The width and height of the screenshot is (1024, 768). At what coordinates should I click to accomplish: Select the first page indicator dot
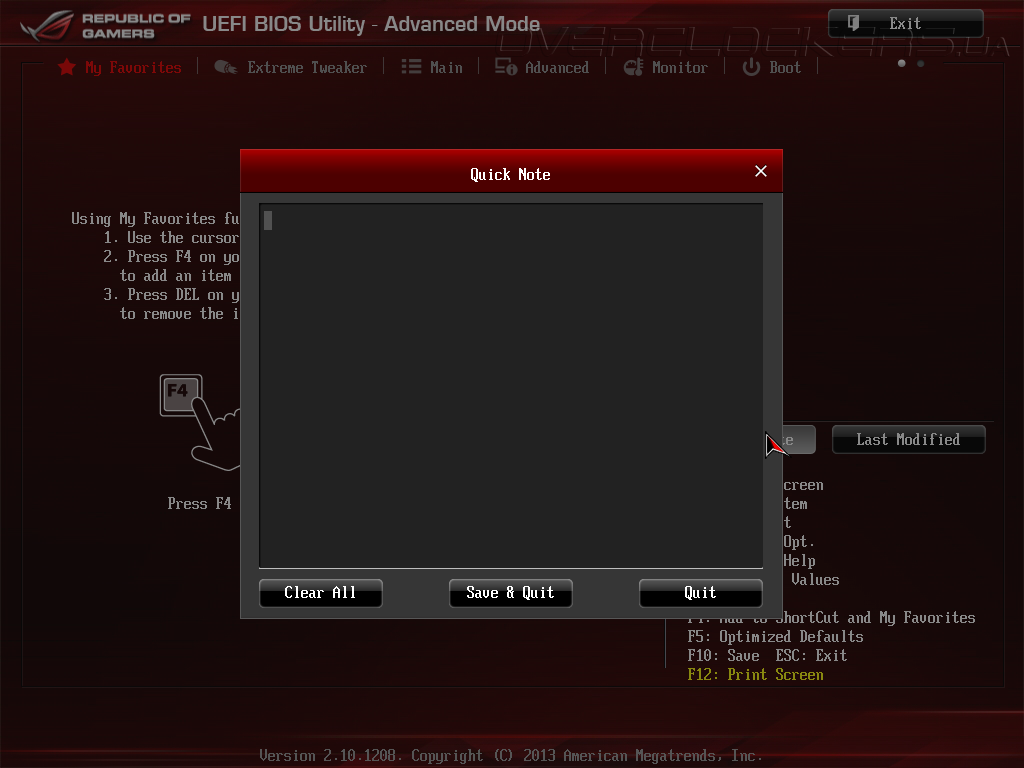[902, 63]
